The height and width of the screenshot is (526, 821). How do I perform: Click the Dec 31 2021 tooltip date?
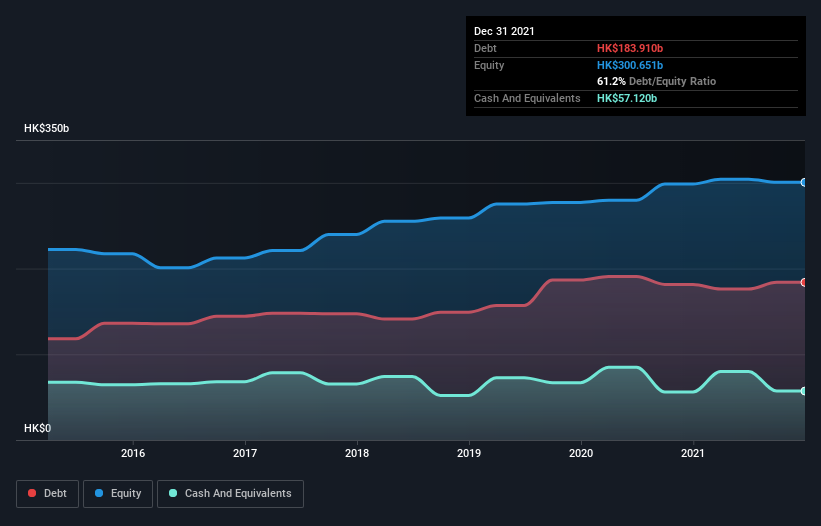click(504, 31)
